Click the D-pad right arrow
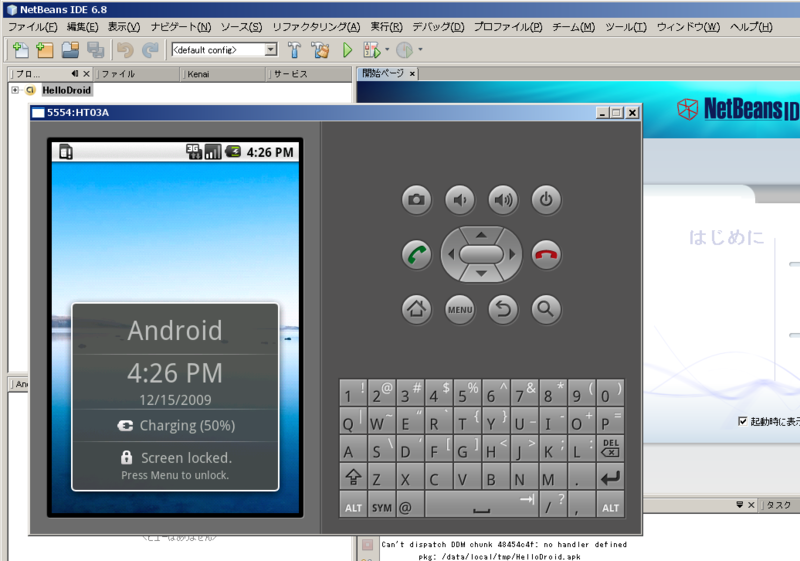This screenshot has height=561, width=800. [x=512, y=254]
